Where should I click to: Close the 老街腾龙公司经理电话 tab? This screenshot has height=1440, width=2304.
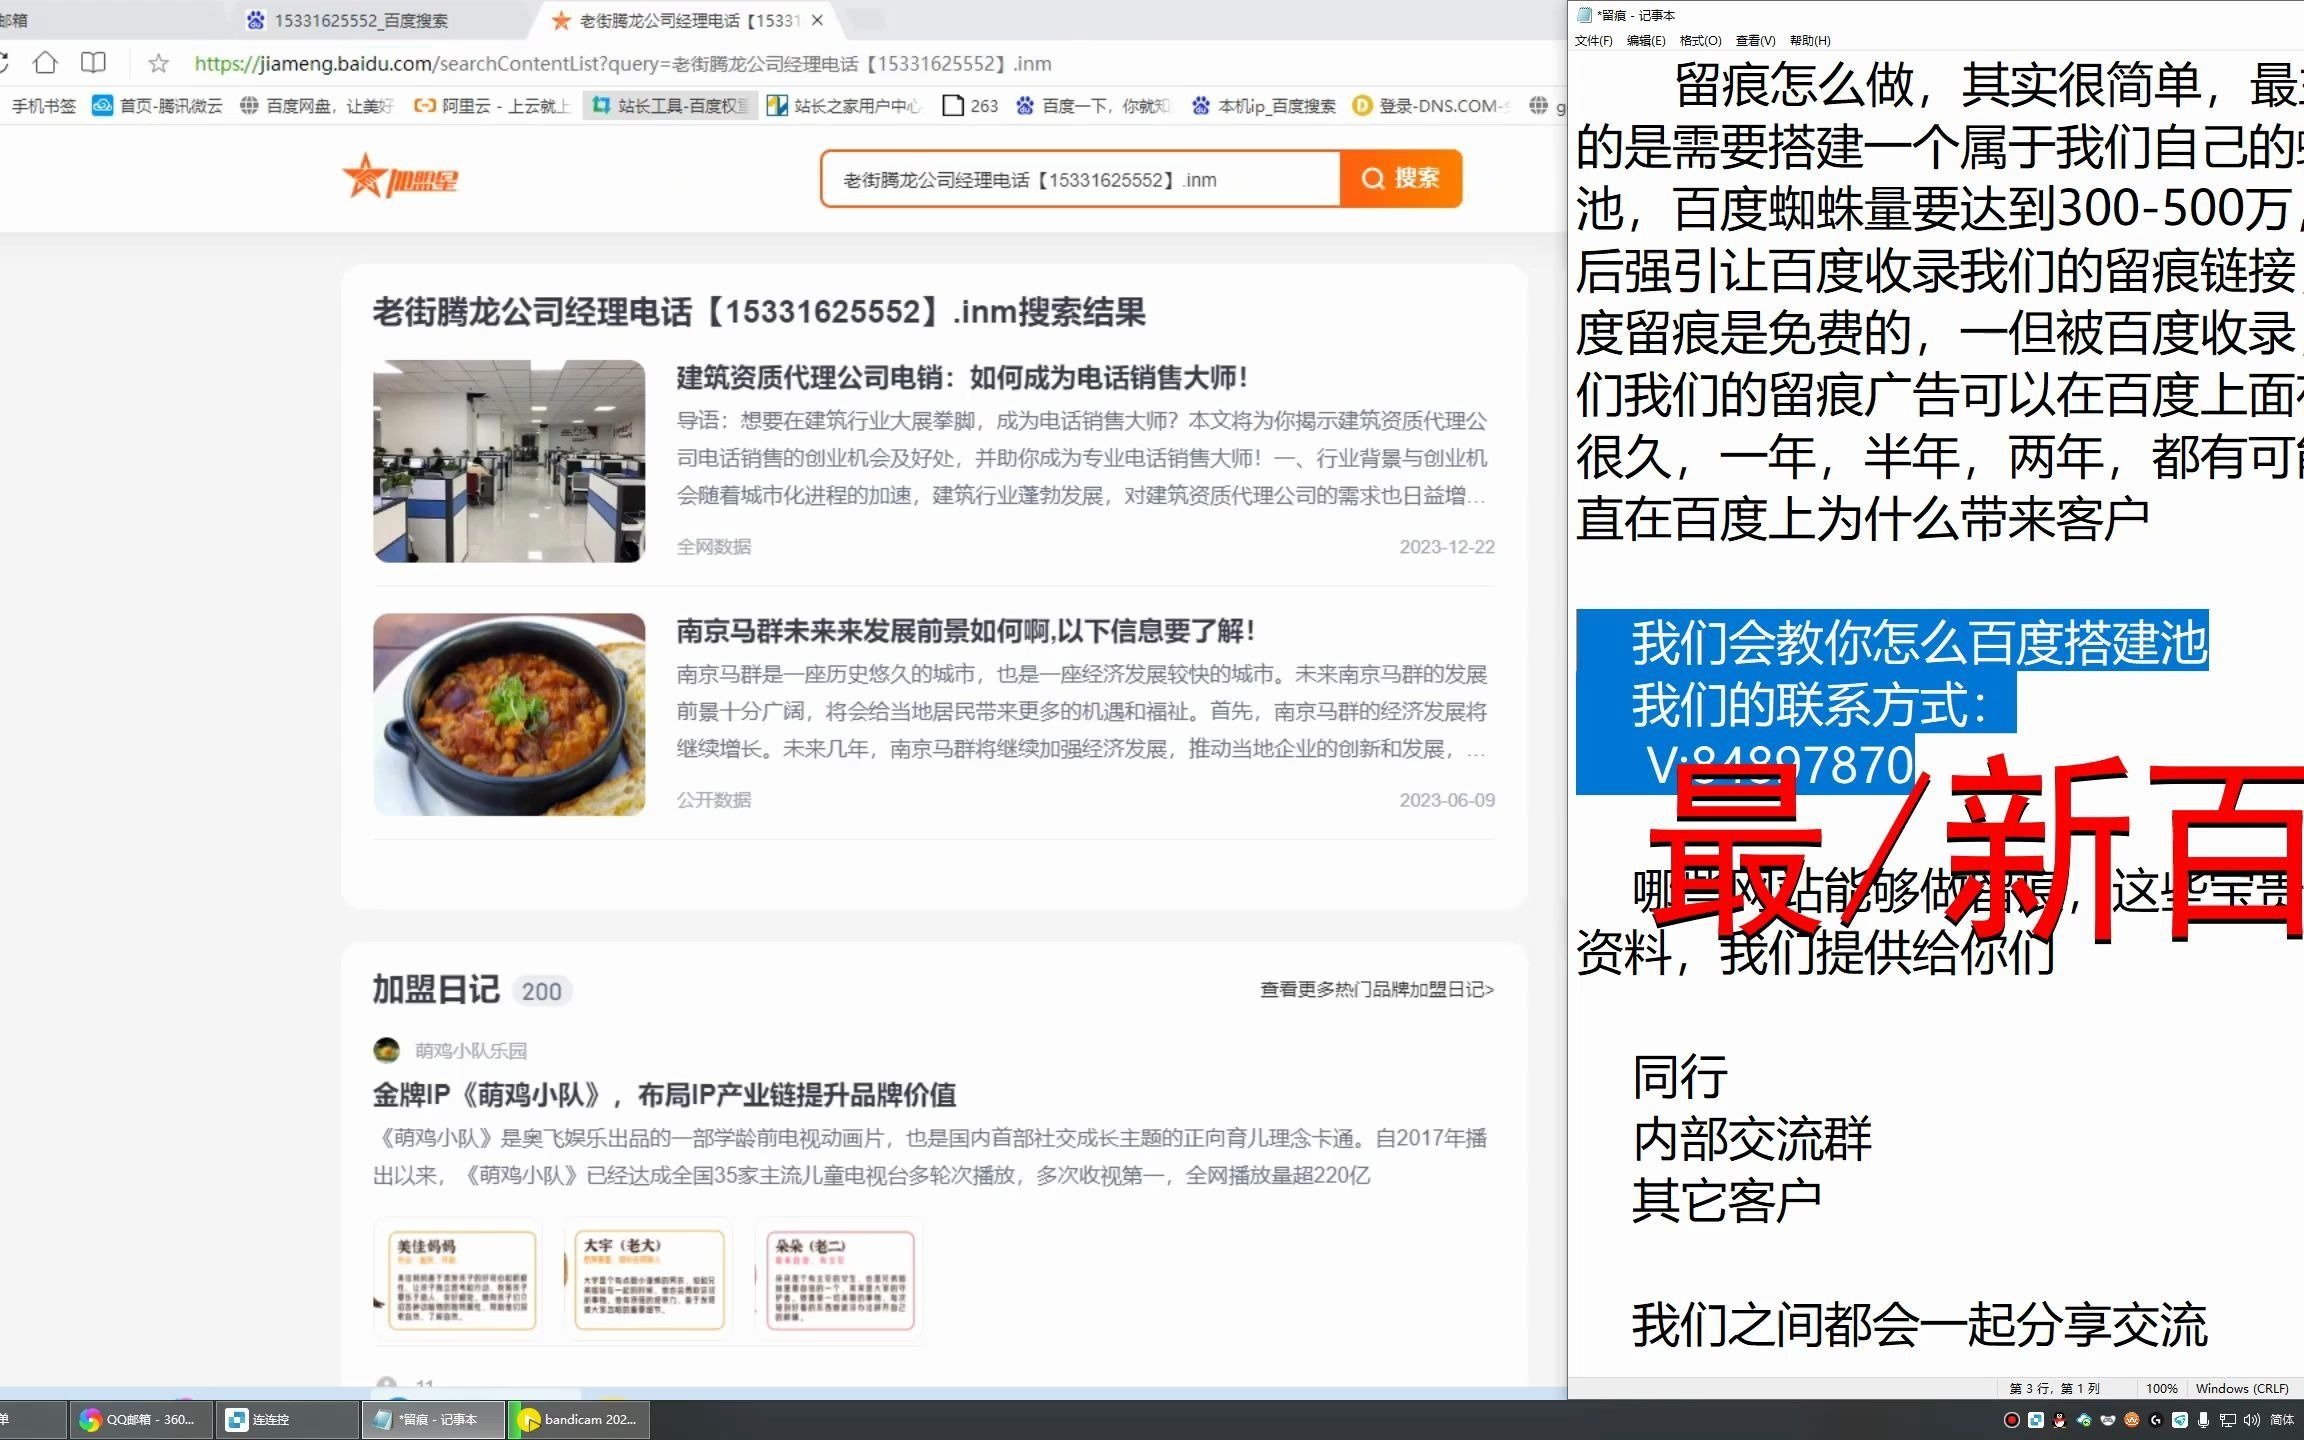point(817,20)
